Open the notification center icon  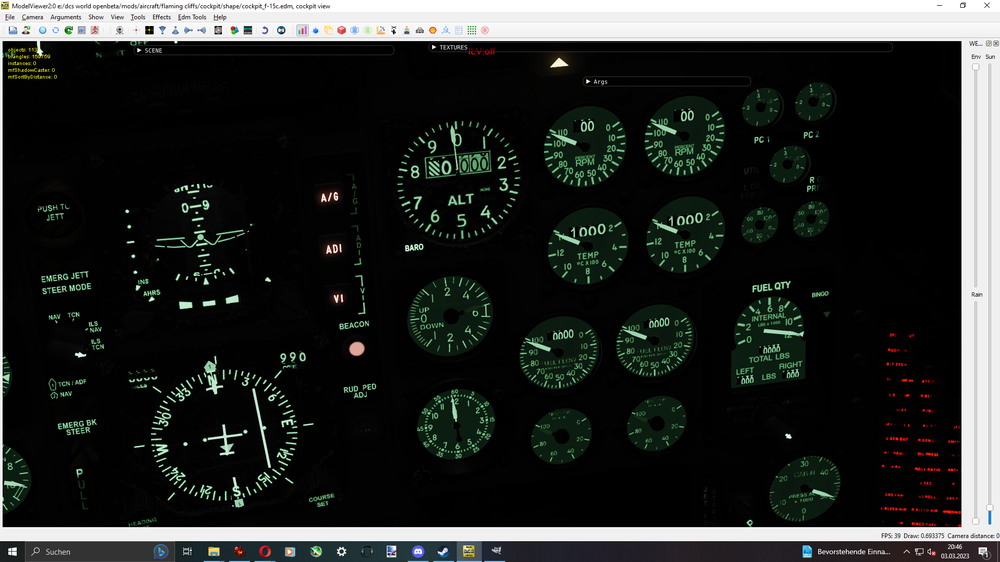(x=984, y=551)
